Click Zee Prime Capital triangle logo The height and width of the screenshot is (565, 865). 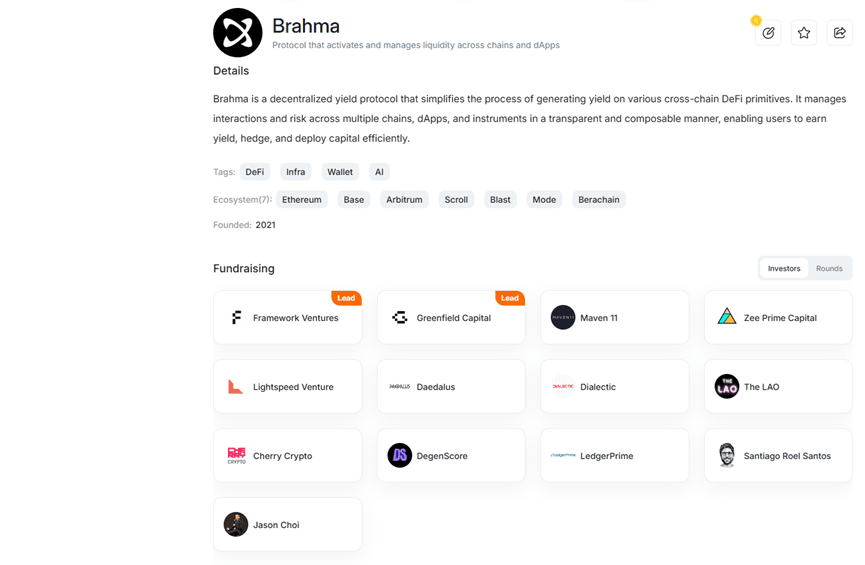tap(727, 317)
